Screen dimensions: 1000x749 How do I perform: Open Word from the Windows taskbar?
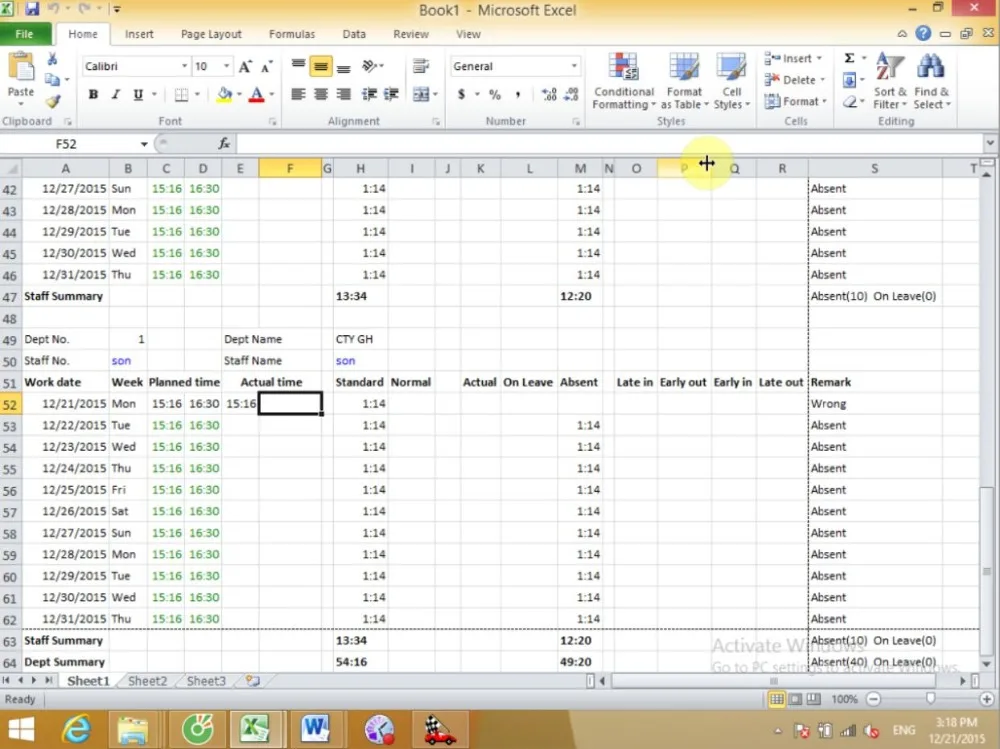[x=315, y=729]
